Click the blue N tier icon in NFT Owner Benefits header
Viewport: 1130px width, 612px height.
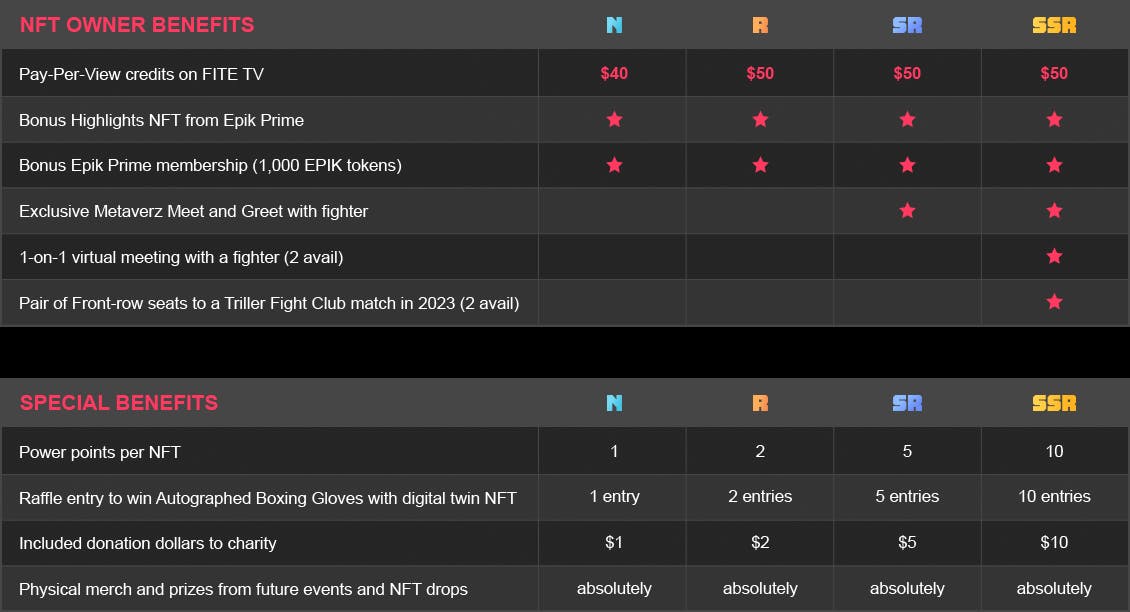[614, 25]
